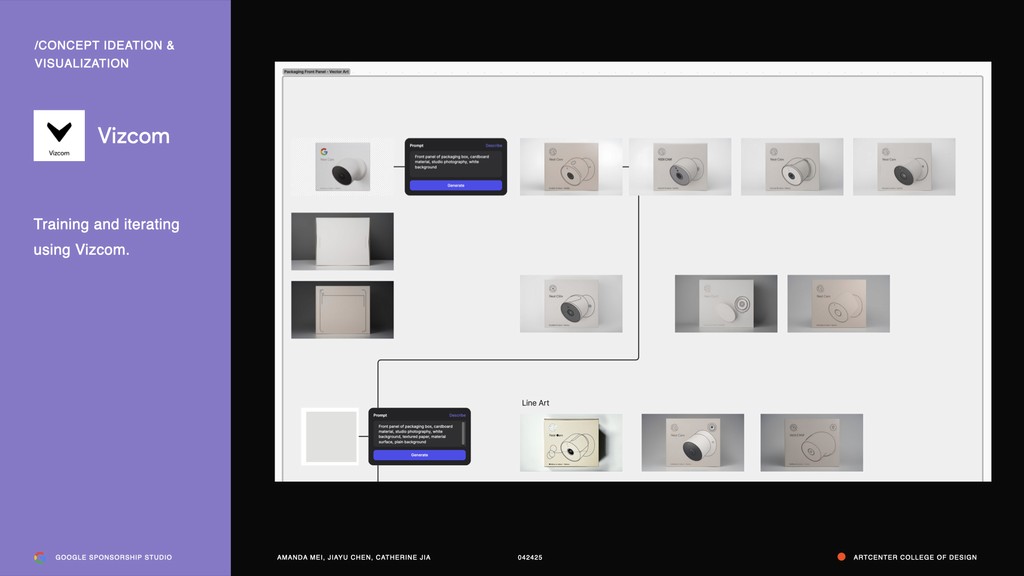Click the 'Prompt' title in the top prompt box

click(x=417, y=146)
